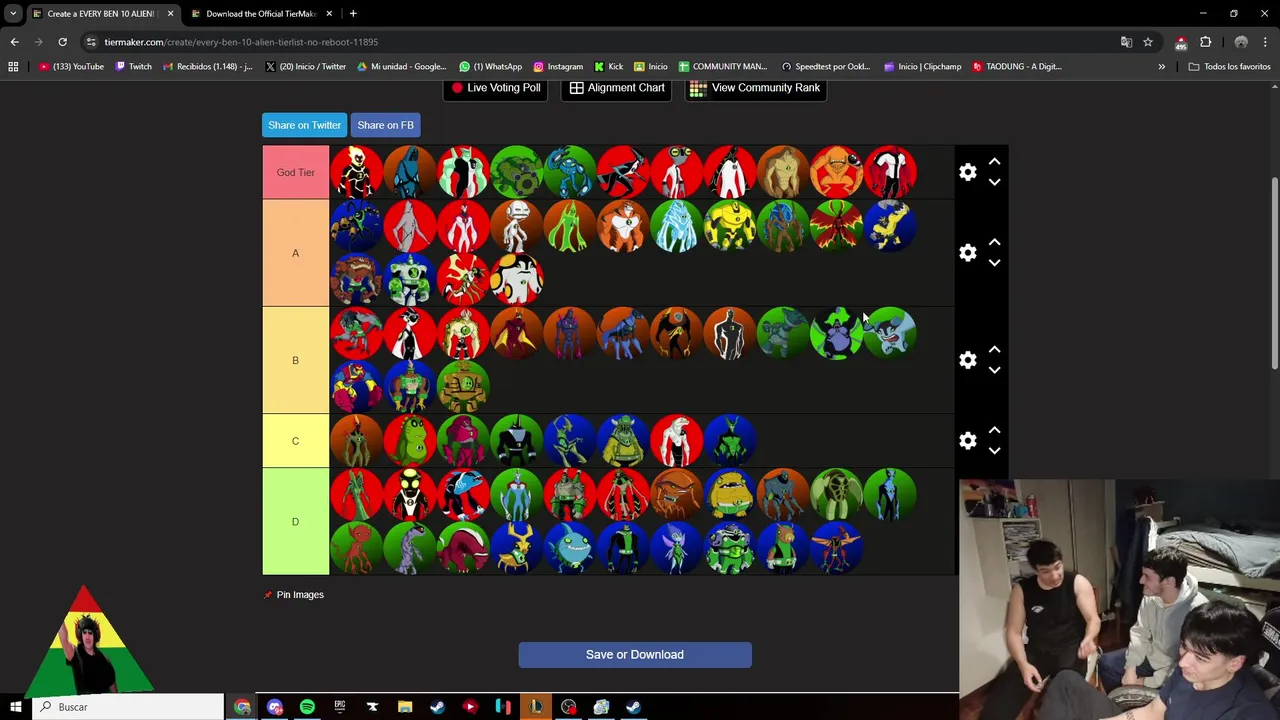1280x720 pixels.
Task: Open the Inicio / Twitter bookmark
Action: pos(306,67)
